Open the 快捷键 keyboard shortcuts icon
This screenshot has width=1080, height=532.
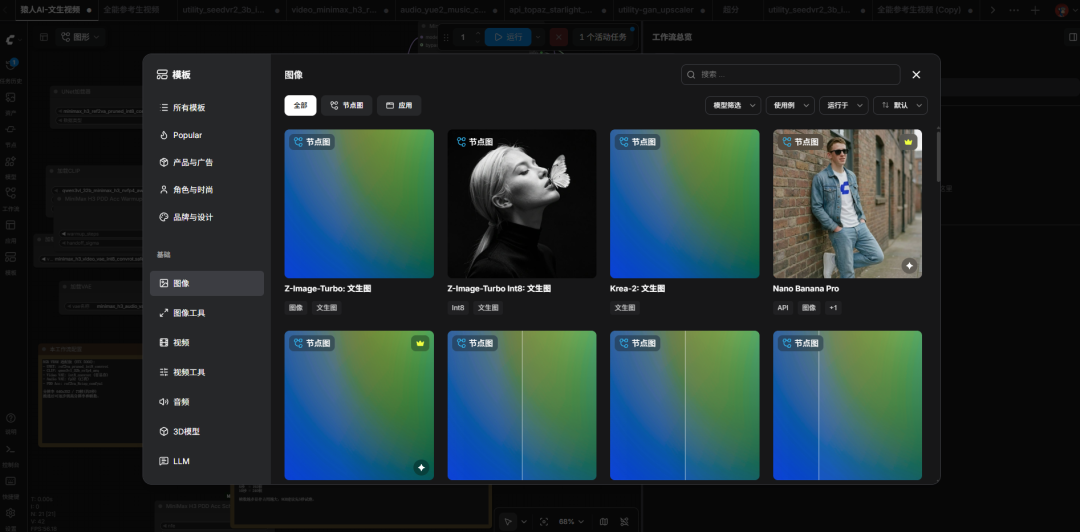(x=10, y=484)
